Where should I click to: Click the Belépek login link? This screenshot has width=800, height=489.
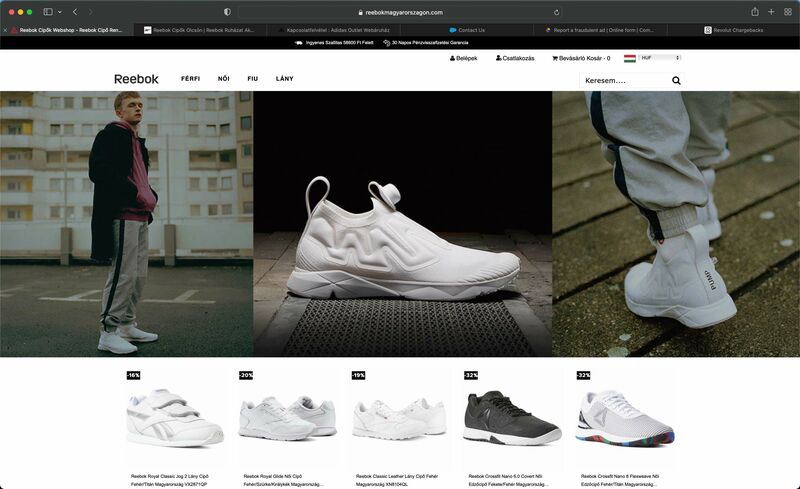pos(463,58)
